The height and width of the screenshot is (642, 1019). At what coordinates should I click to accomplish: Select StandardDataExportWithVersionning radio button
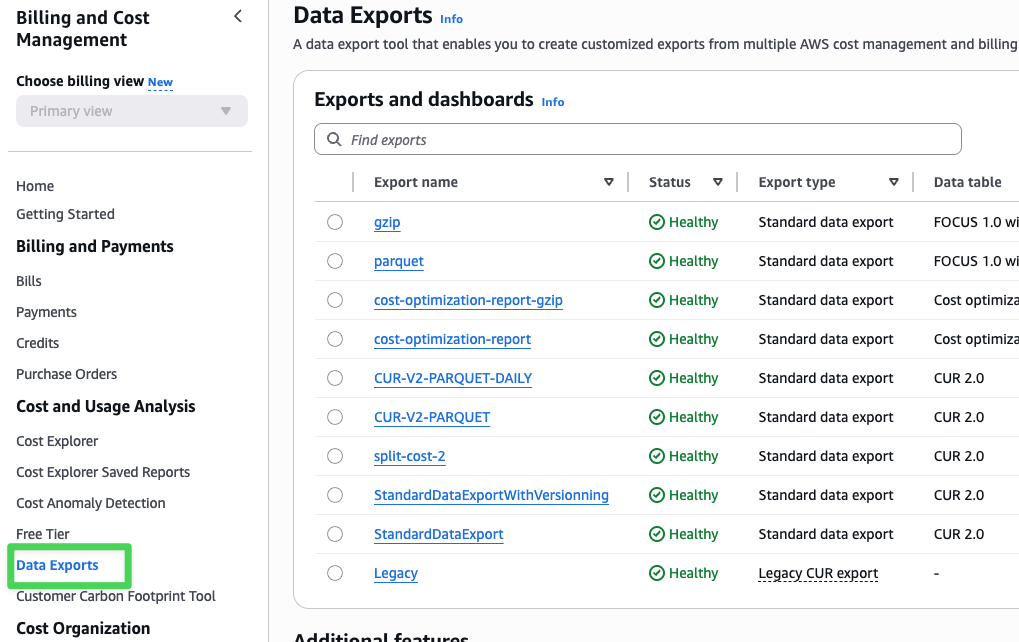(x=335, y=495)
